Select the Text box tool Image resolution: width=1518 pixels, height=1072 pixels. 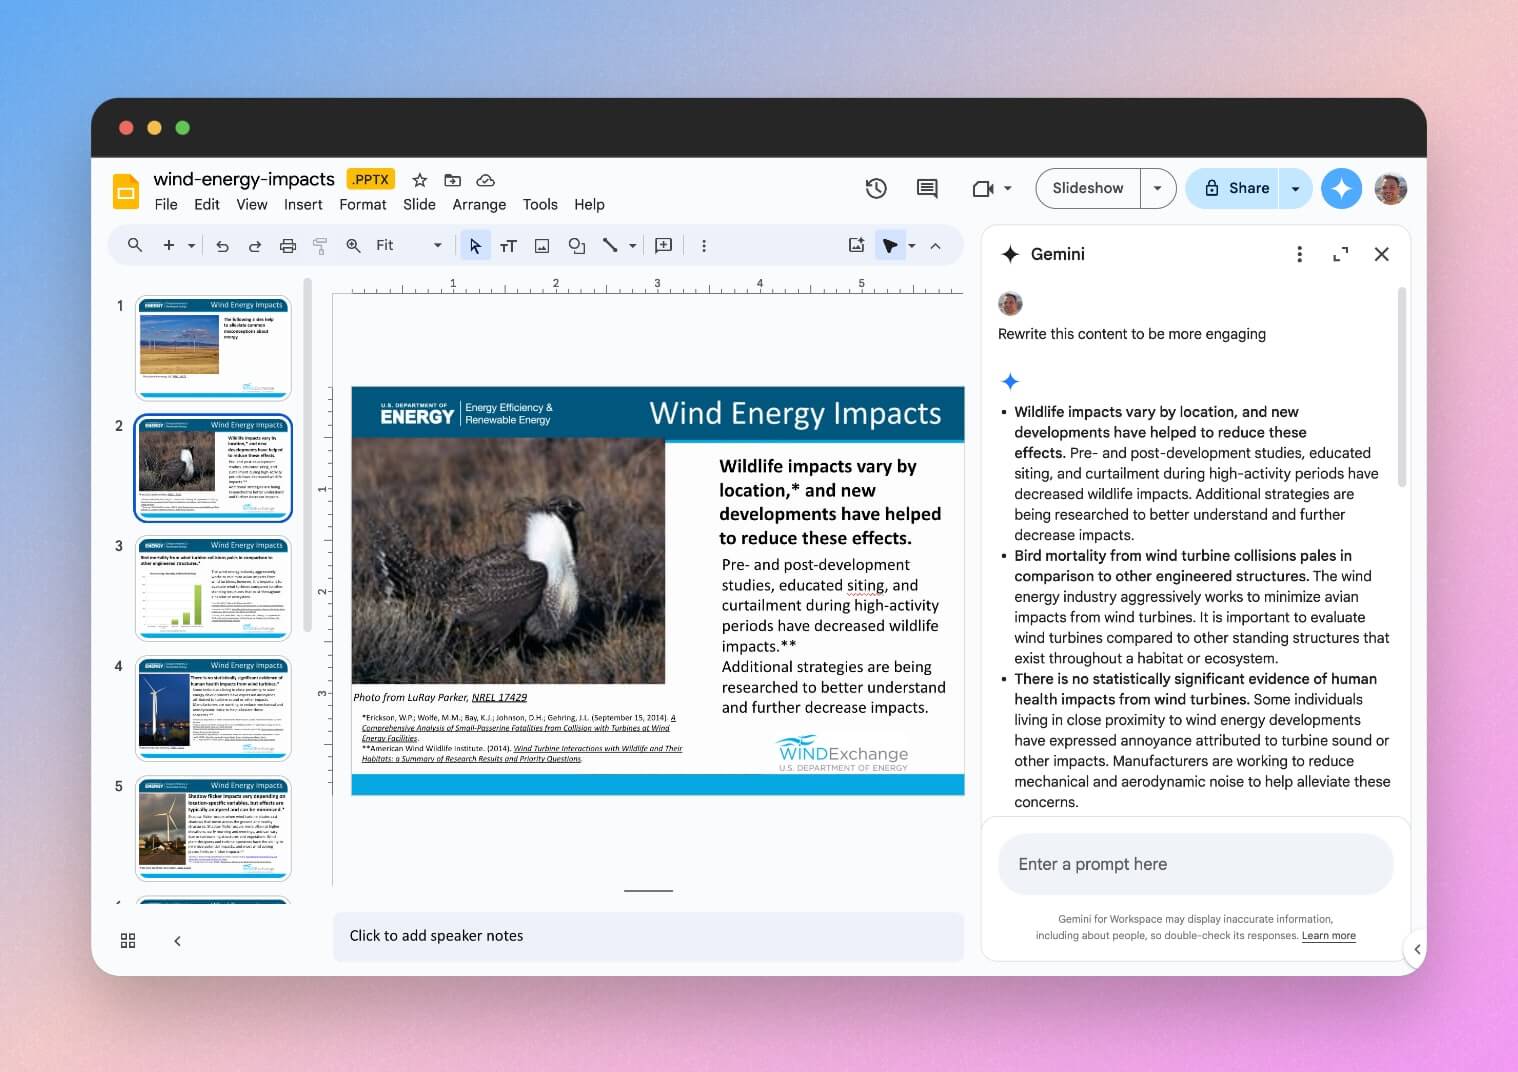[x=509, y=245]
